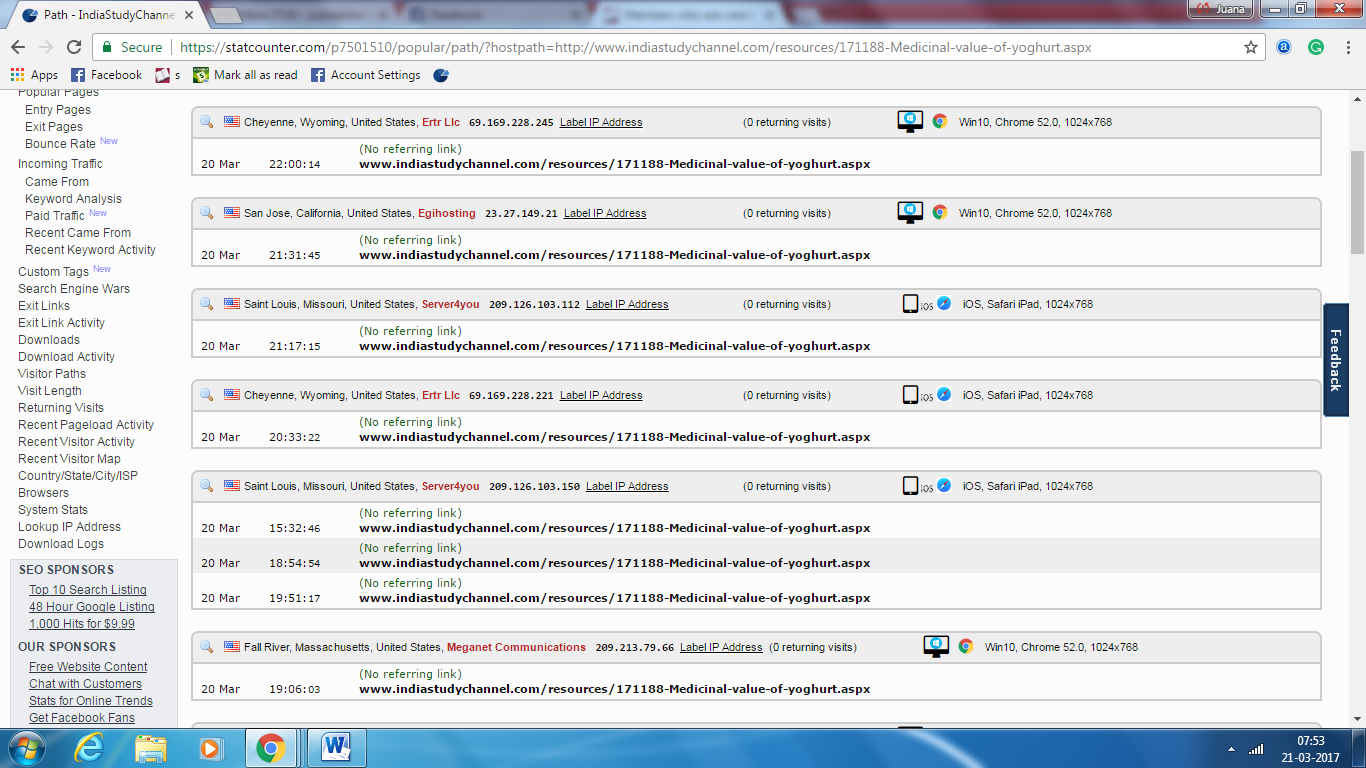Open Facebook bookmark

(106, 75)
